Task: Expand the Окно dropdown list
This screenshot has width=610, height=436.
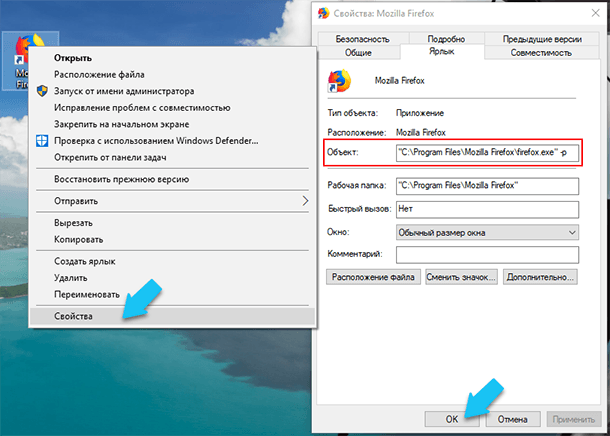Action: coord(572,233)
